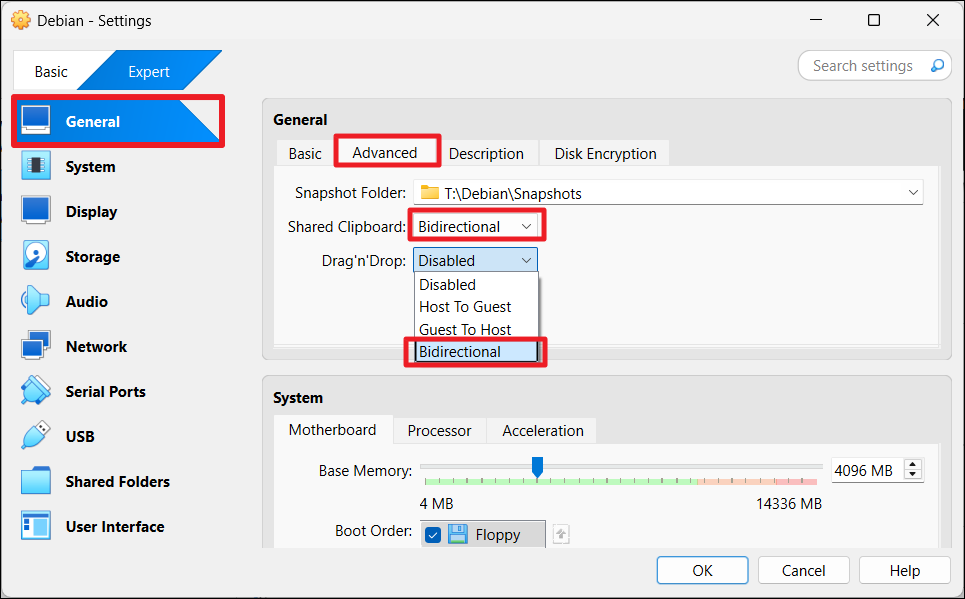
Task: Open the Network monitors icon in the sidebar
Action: (35, 345)
